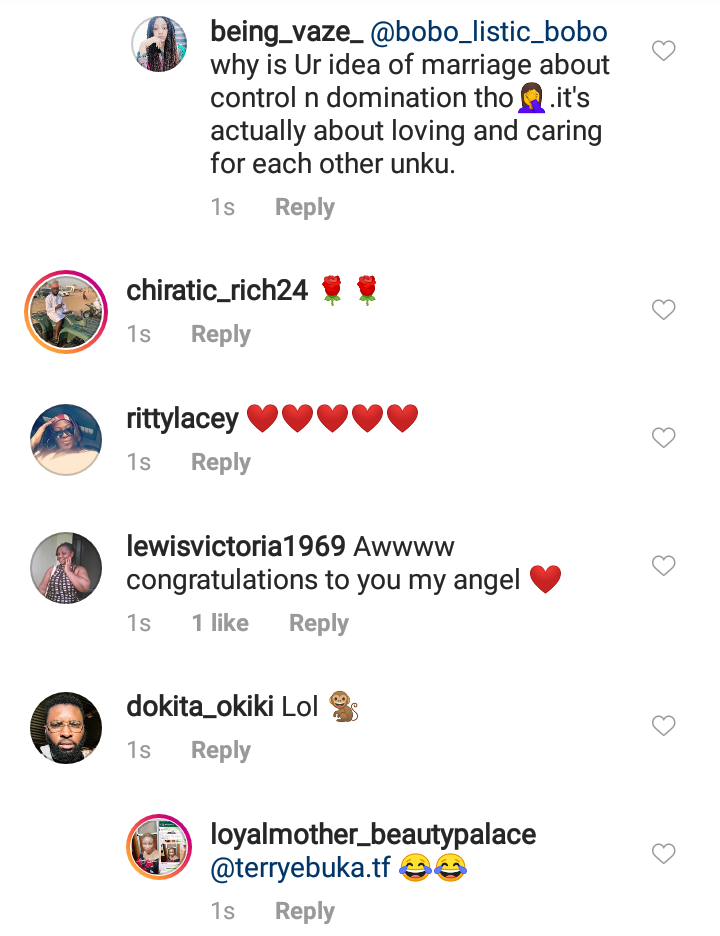Like being_vaze_'s comment with the heart
720x936 pixels.
[x=664, y=51]
